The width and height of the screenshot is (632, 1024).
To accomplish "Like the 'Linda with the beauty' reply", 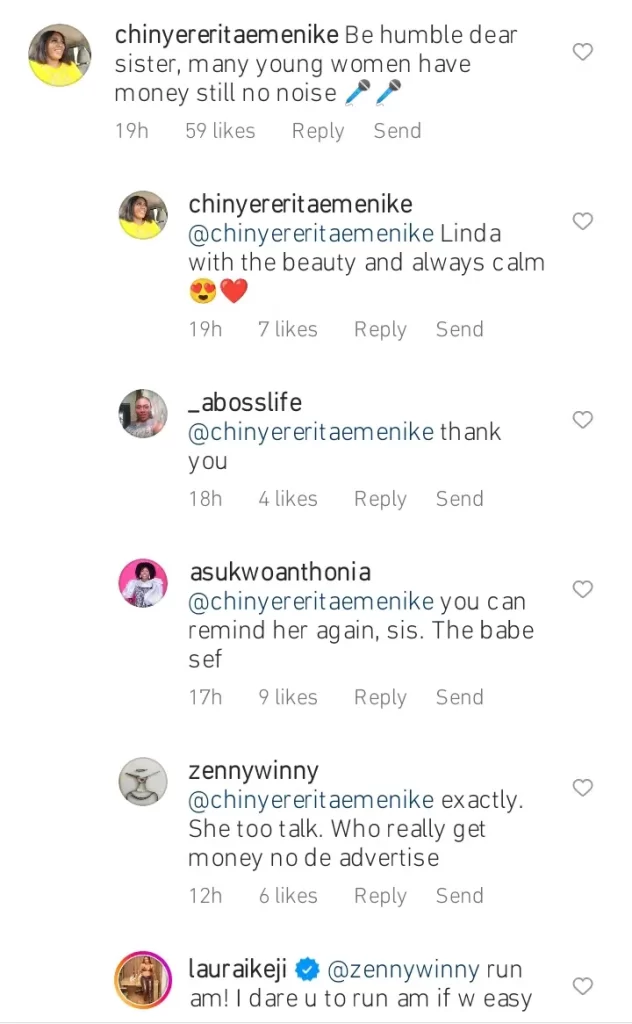I will point(582,221).
